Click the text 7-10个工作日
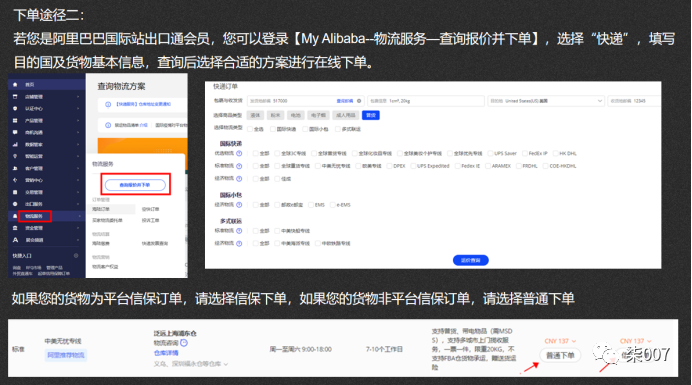 (x=384, y=349)
